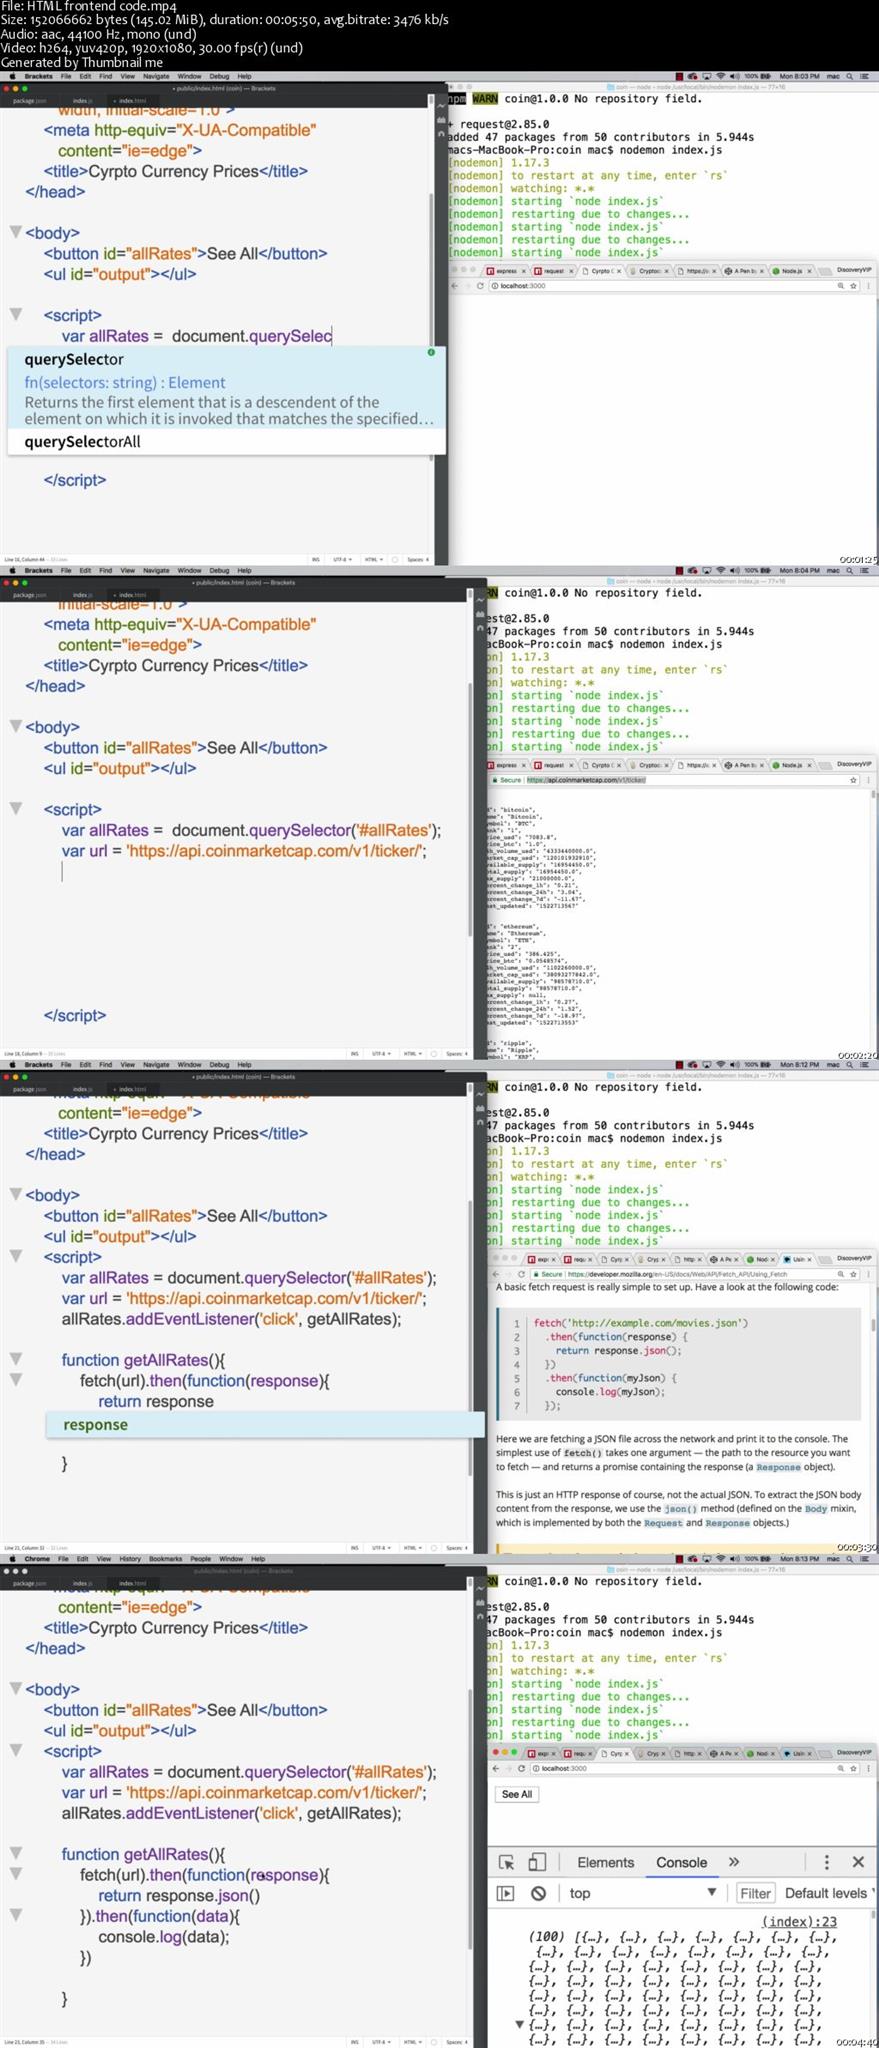Open the (index):23 source link
The width and height of the screenshot is (879, 2048).
click(799, 1921)
